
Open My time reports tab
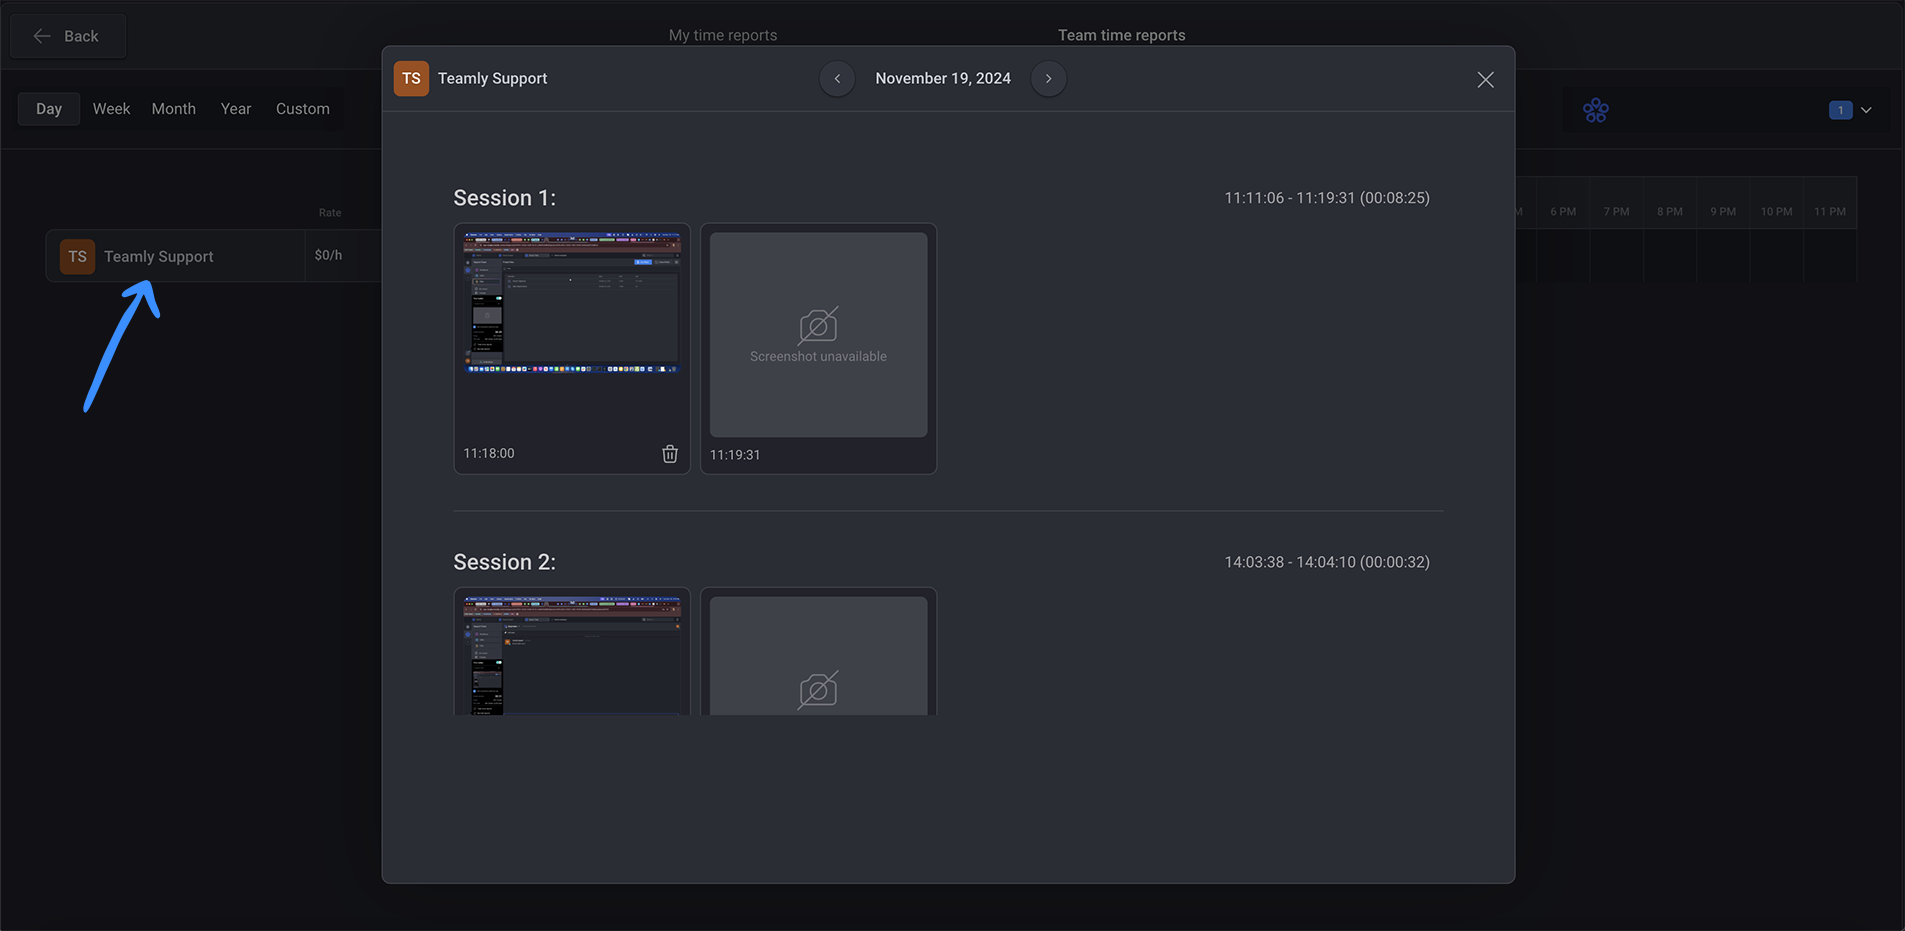[723, 35]
